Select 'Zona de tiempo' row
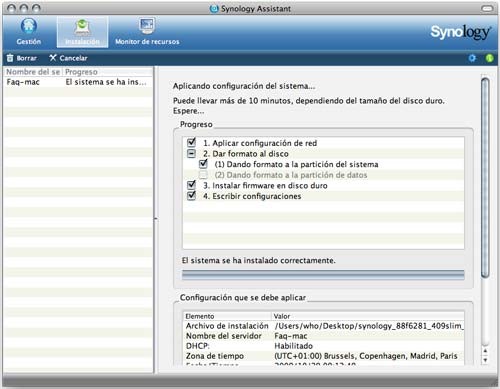500x389 pixels. pos(323,356)
